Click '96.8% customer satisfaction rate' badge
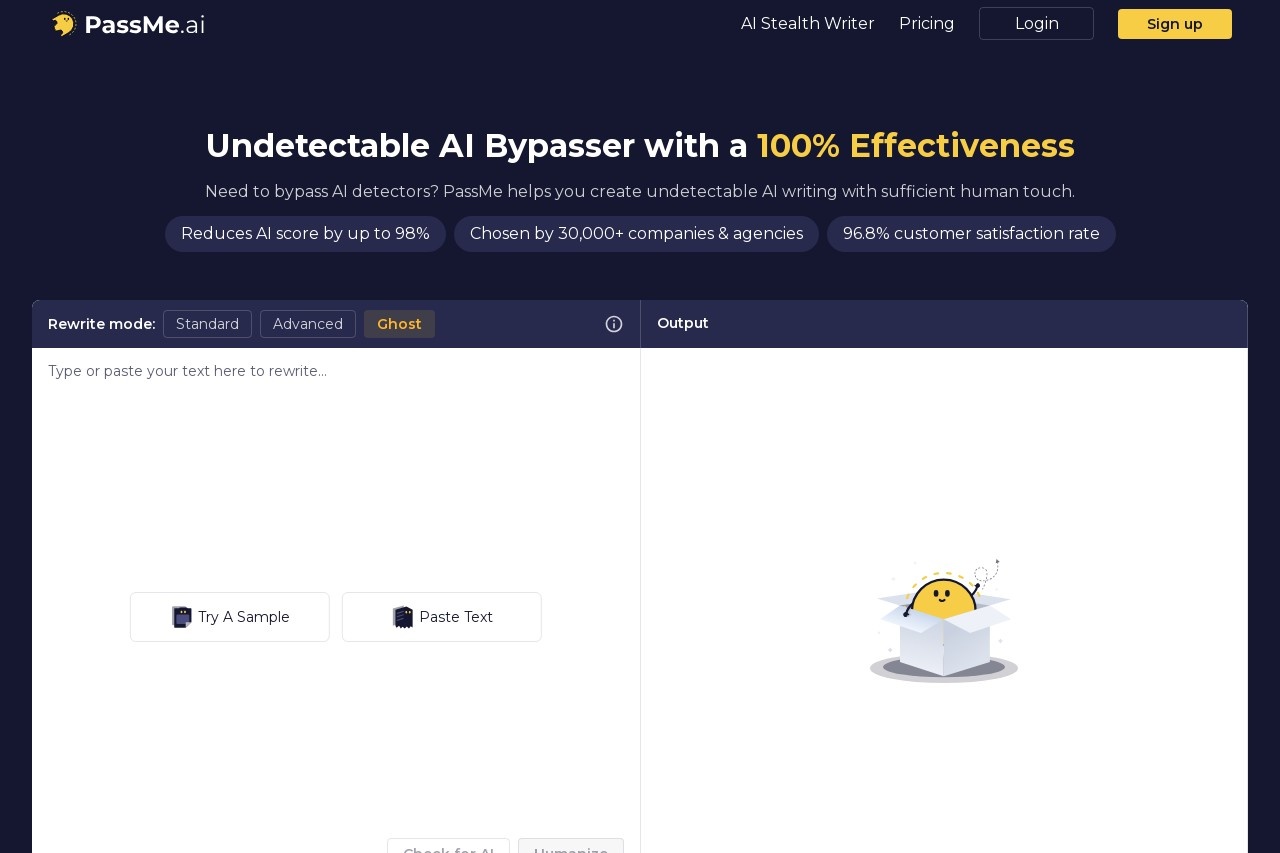 point(971,234)
